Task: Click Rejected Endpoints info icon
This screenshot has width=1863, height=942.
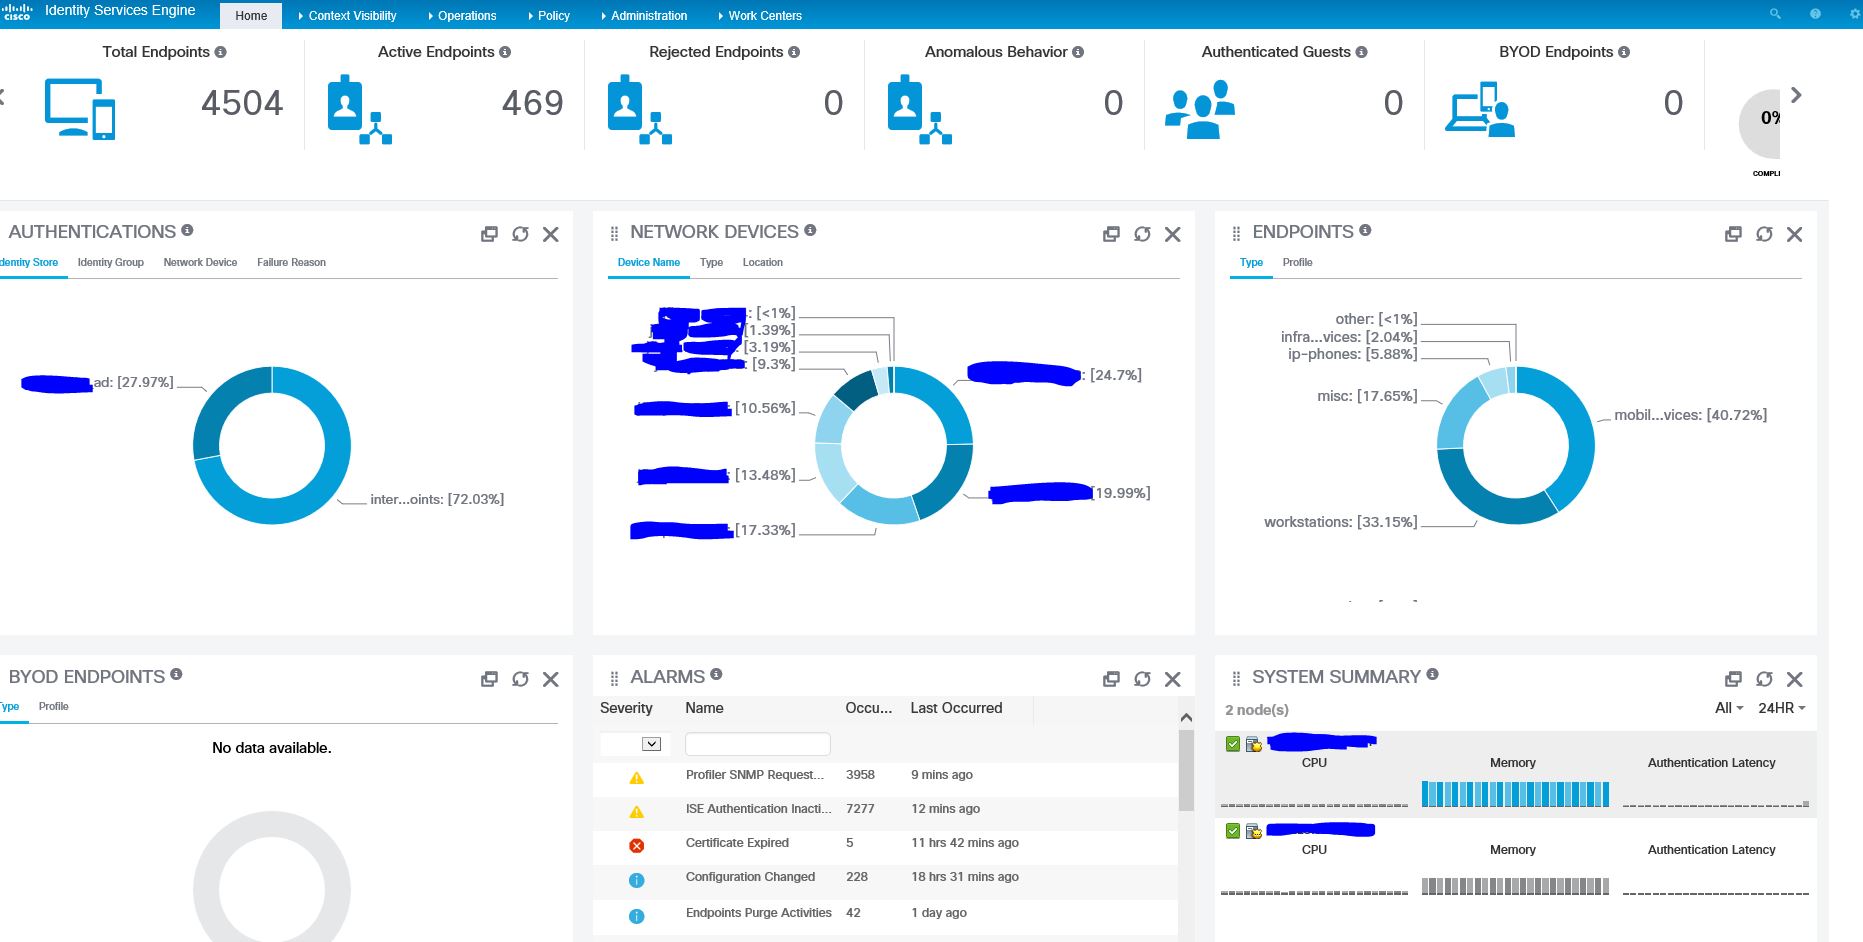Action: tap(794, 52)
